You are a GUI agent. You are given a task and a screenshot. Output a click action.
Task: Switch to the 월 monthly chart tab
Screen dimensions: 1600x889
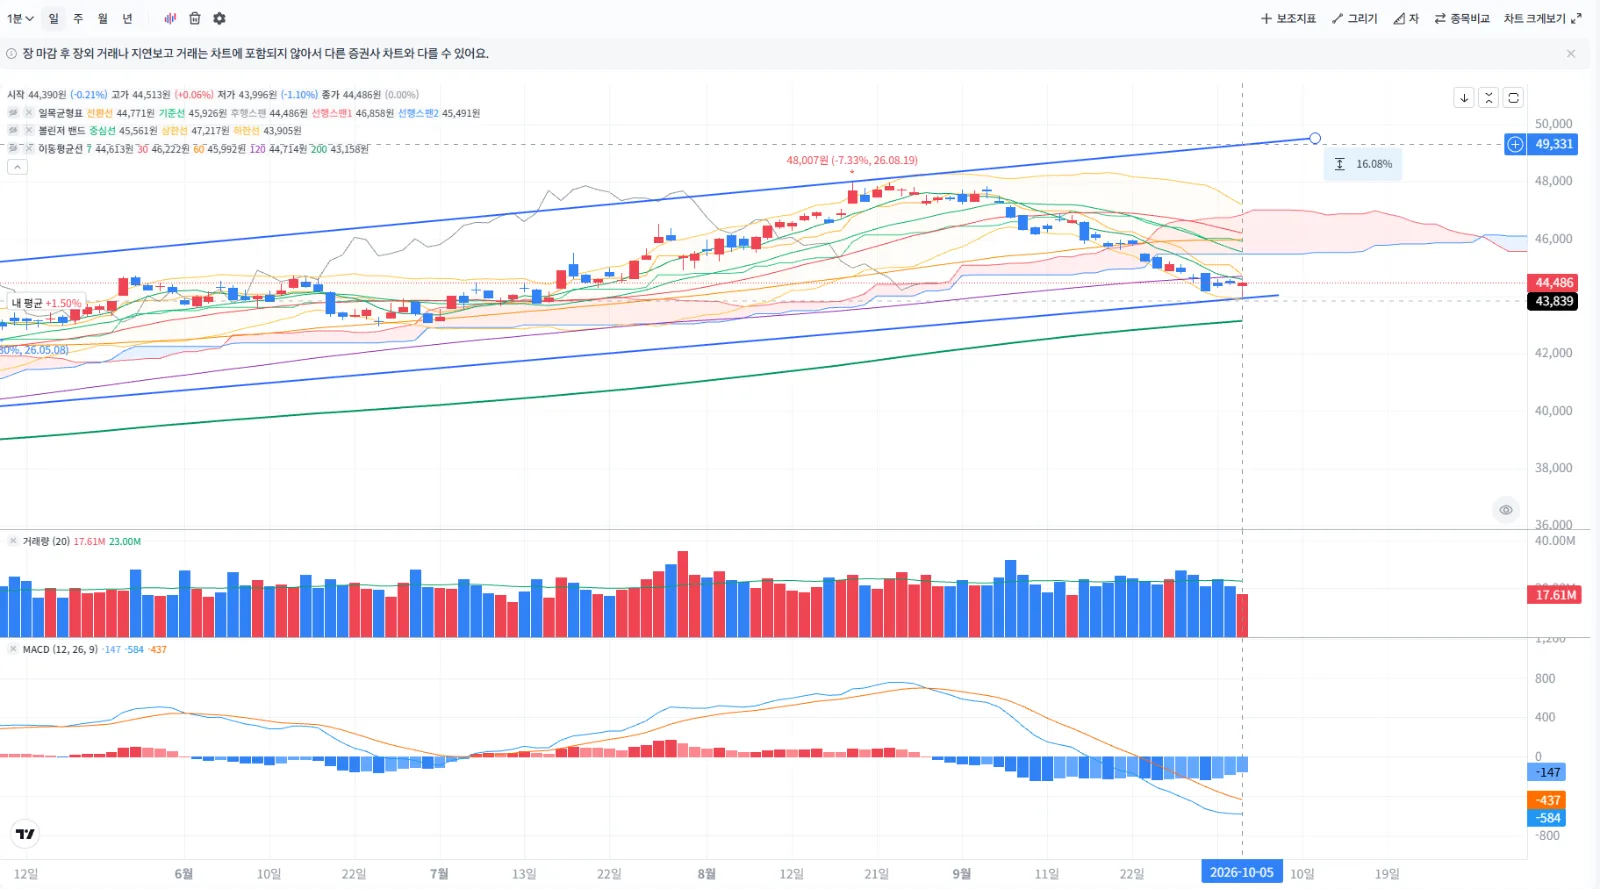click(103, 18)
